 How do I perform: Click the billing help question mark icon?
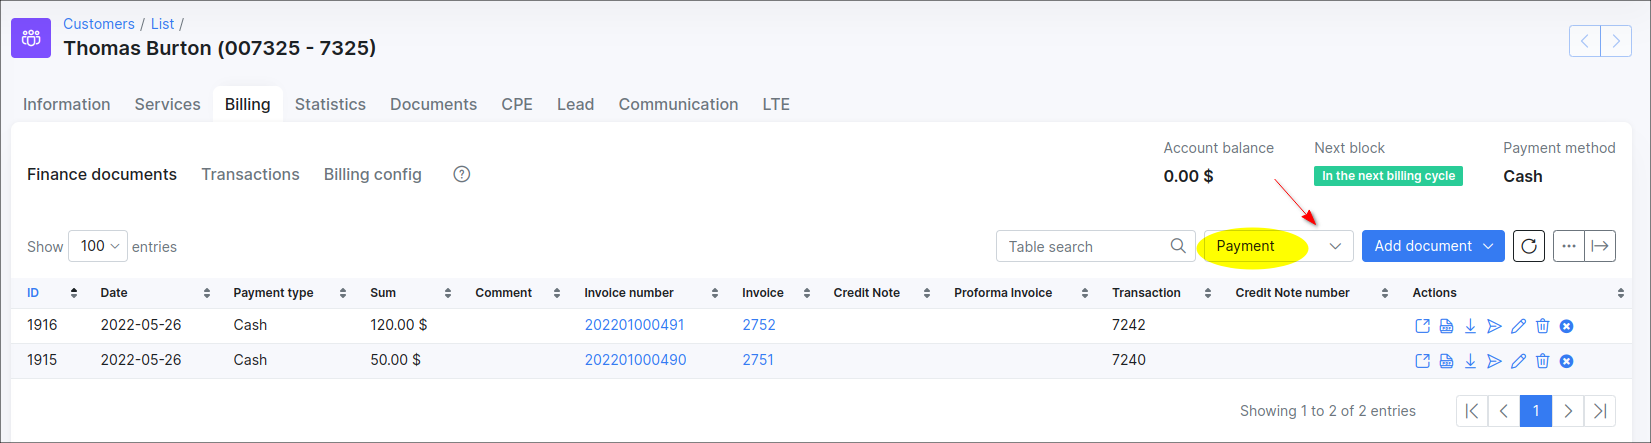[461, 174]
